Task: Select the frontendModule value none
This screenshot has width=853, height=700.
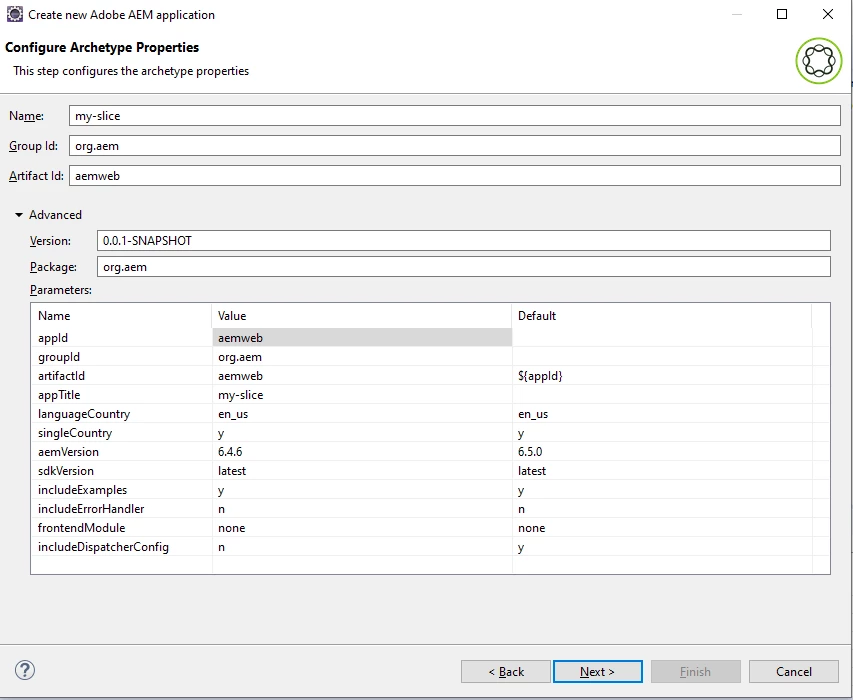Action: point(232,528)
